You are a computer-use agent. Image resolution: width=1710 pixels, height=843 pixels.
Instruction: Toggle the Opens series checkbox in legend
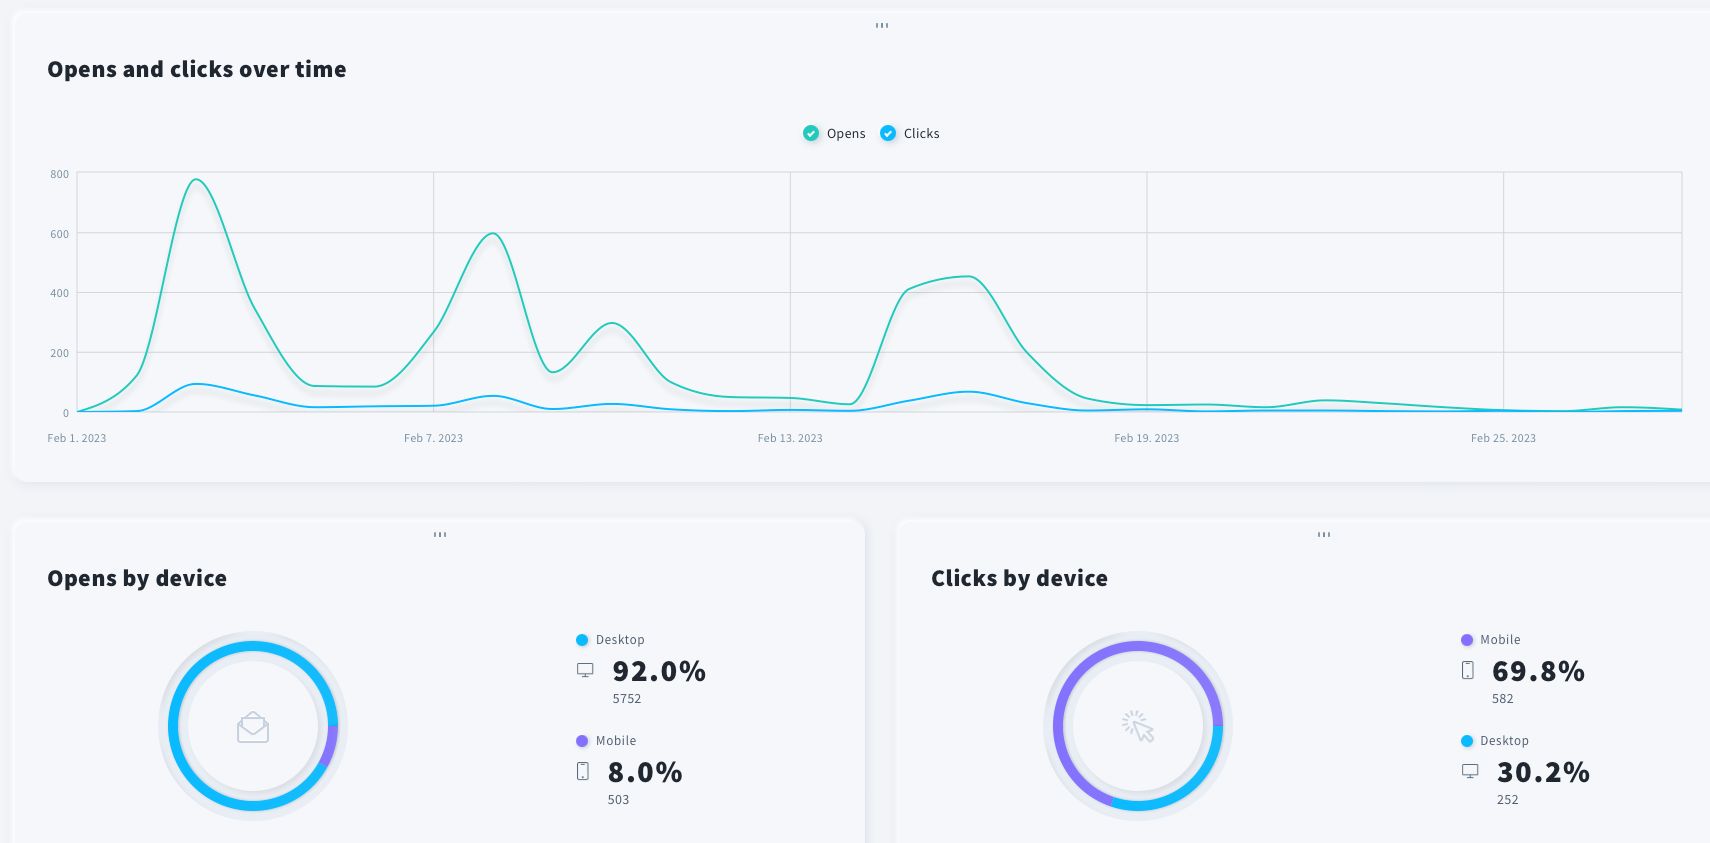pyautogui.click(x=811, y=133)
